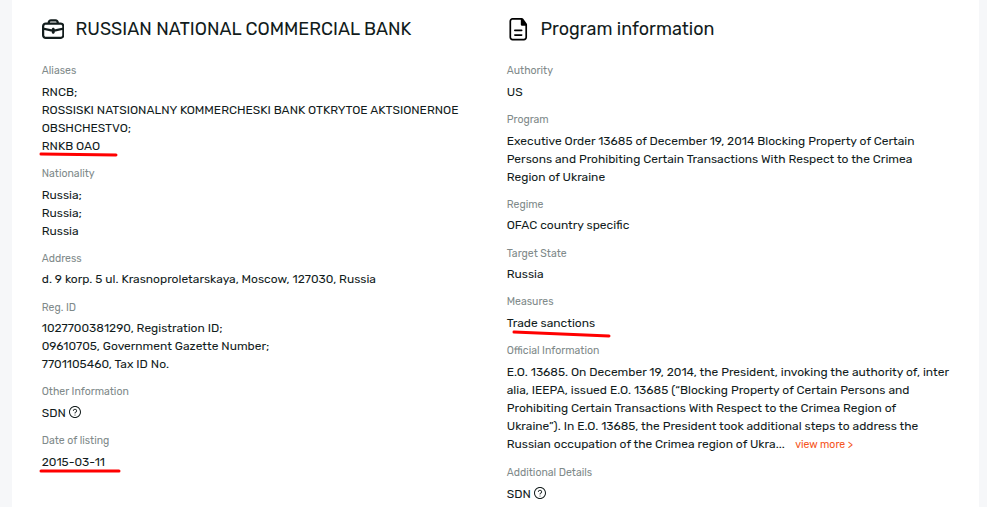Click the OFAC country specific regime value

click(x=568, y=225)
